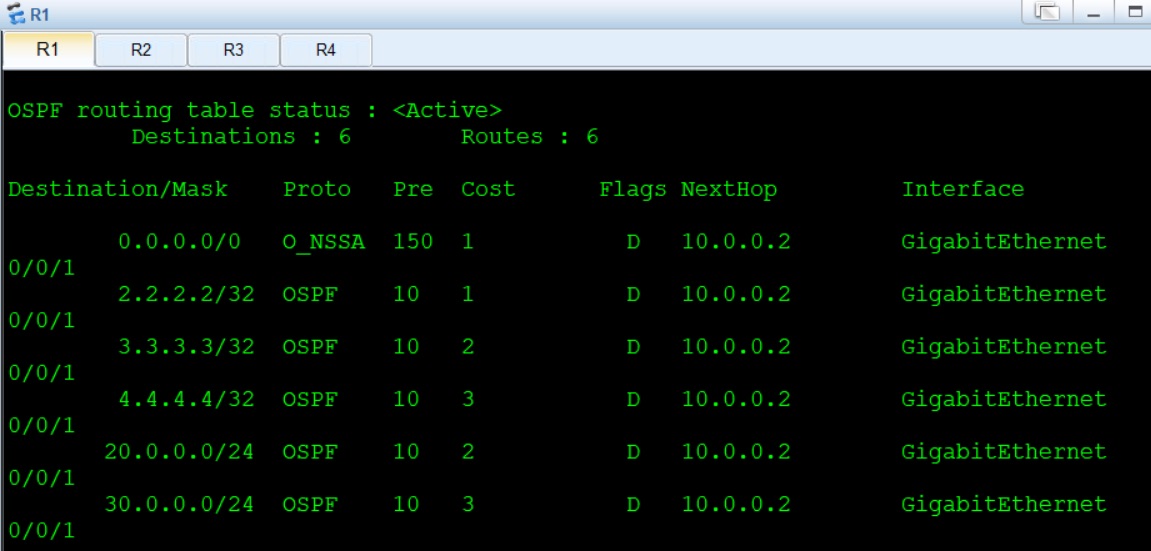
Task: Click the 0.0.0.0/0 destination entry
Action: (179, 242)
